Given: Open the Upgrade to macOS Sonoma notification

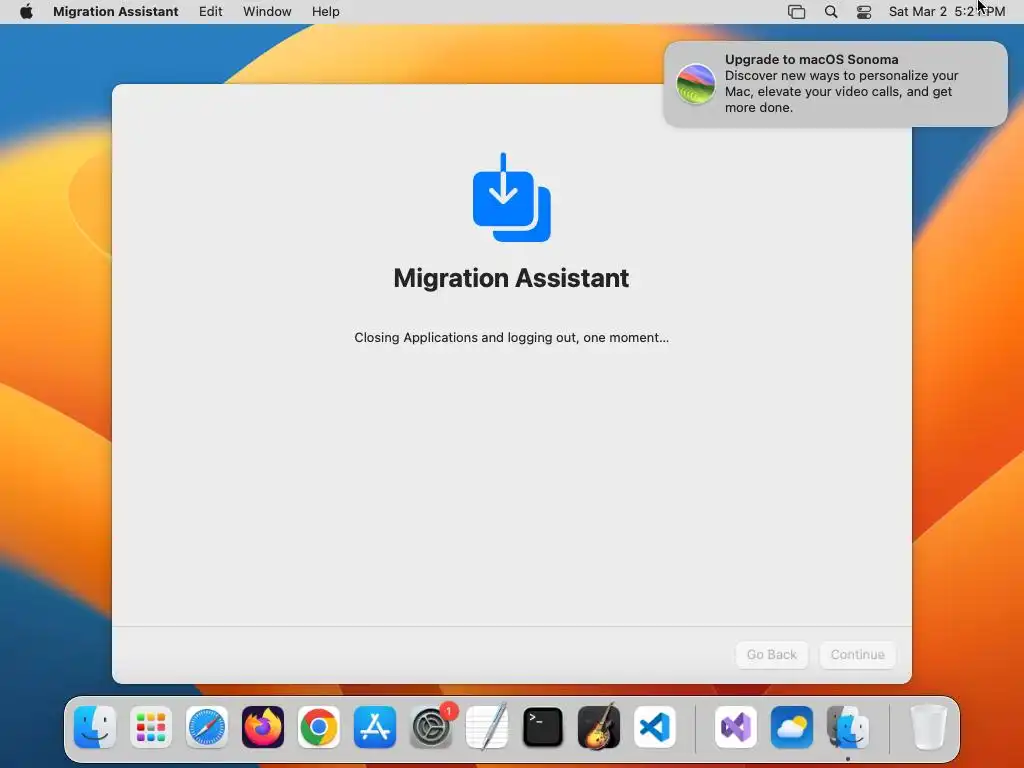Looking at the screenshot, I should (x=835, y=84).
